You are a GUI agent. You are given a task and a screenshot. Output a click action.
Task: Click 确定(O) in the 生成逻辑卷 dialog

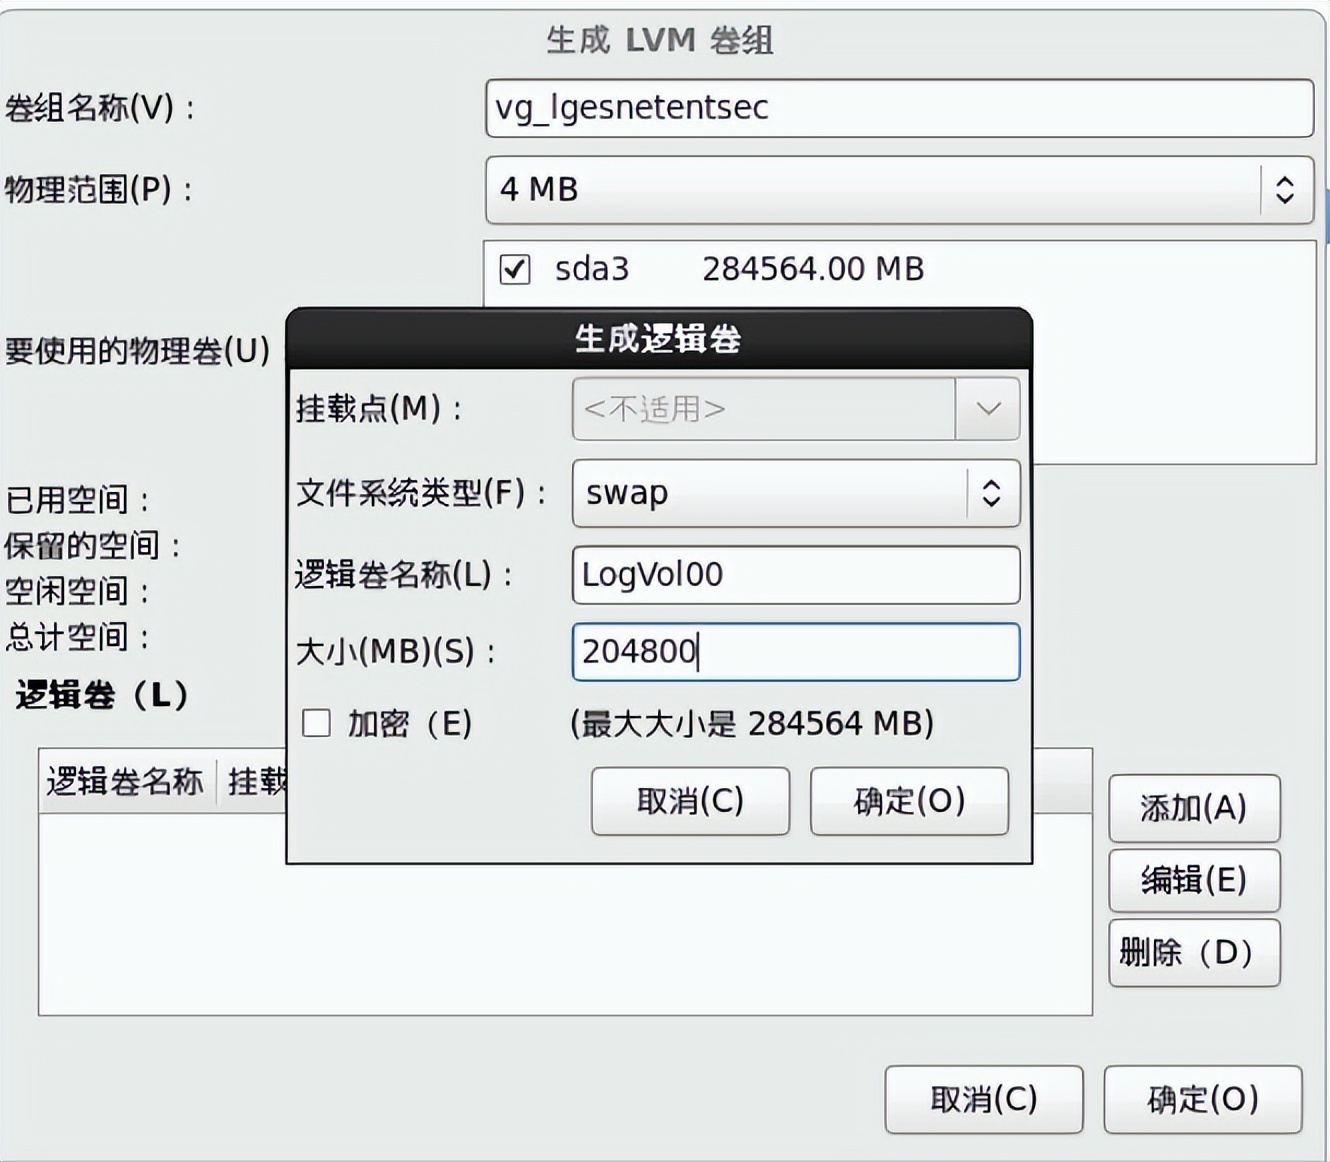pyautogui.click(x=908, y=800)
